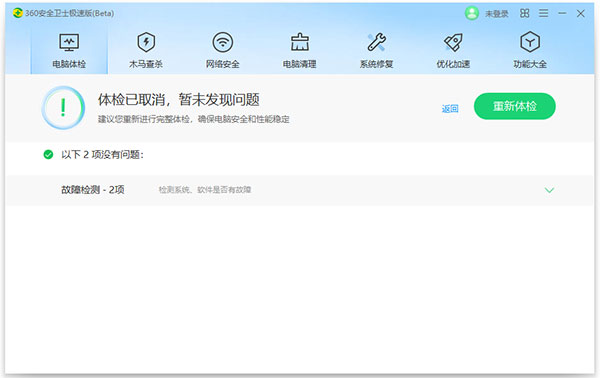This screenshot has height=378, width=600.
Task: Open the 网络安全 network security tab
Action: pyautogui.click(x=223, y=51)
